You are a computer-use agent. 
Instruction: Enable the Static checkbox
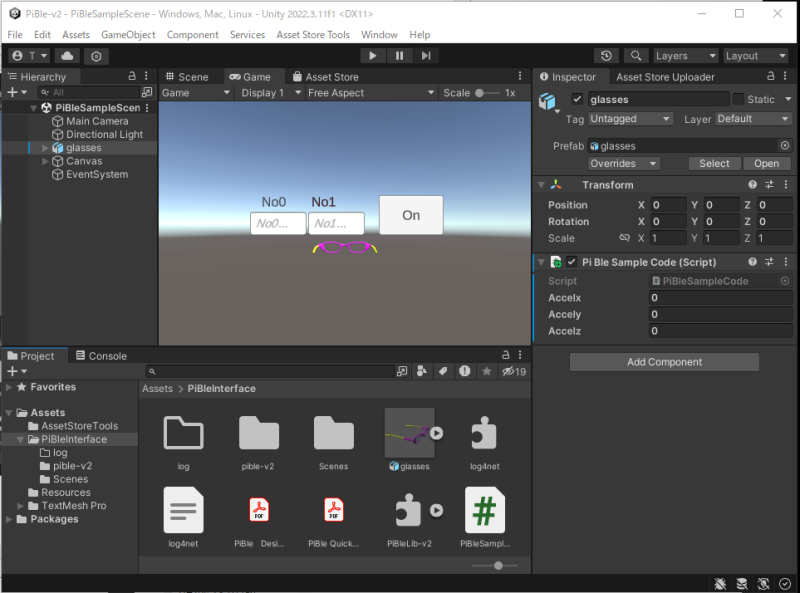pos(739,99)
